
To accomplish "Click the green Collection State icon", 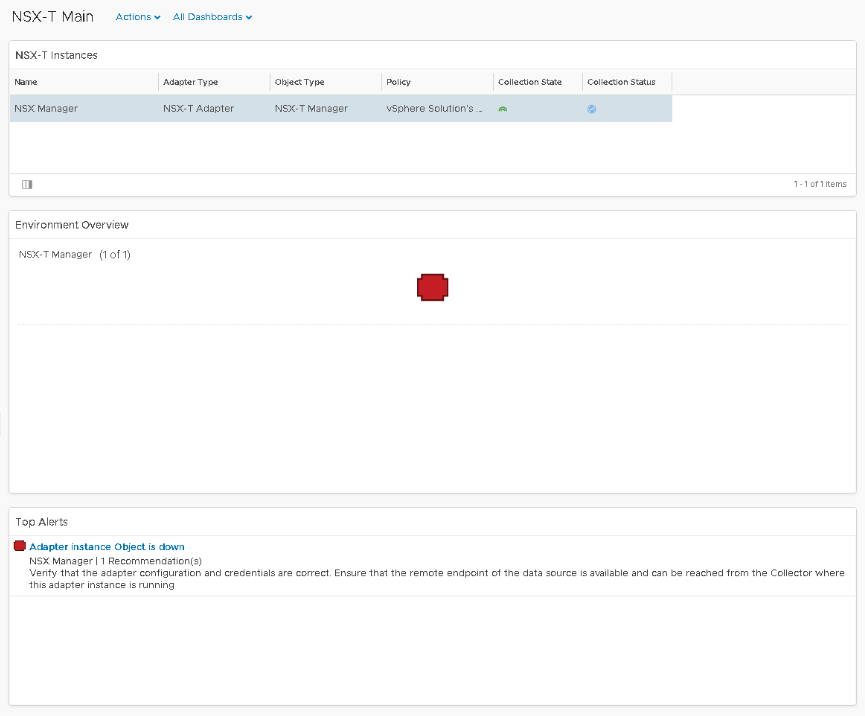I will pos(503,109).
